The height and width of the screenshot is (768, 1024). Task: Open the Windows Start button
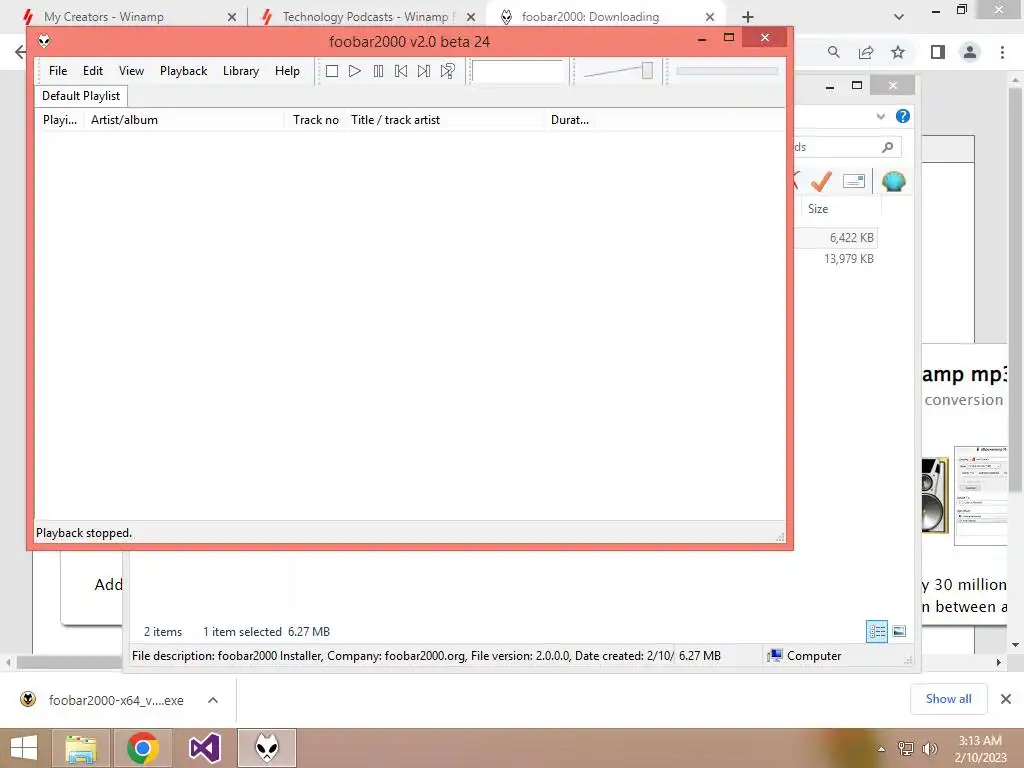[24, 748]
